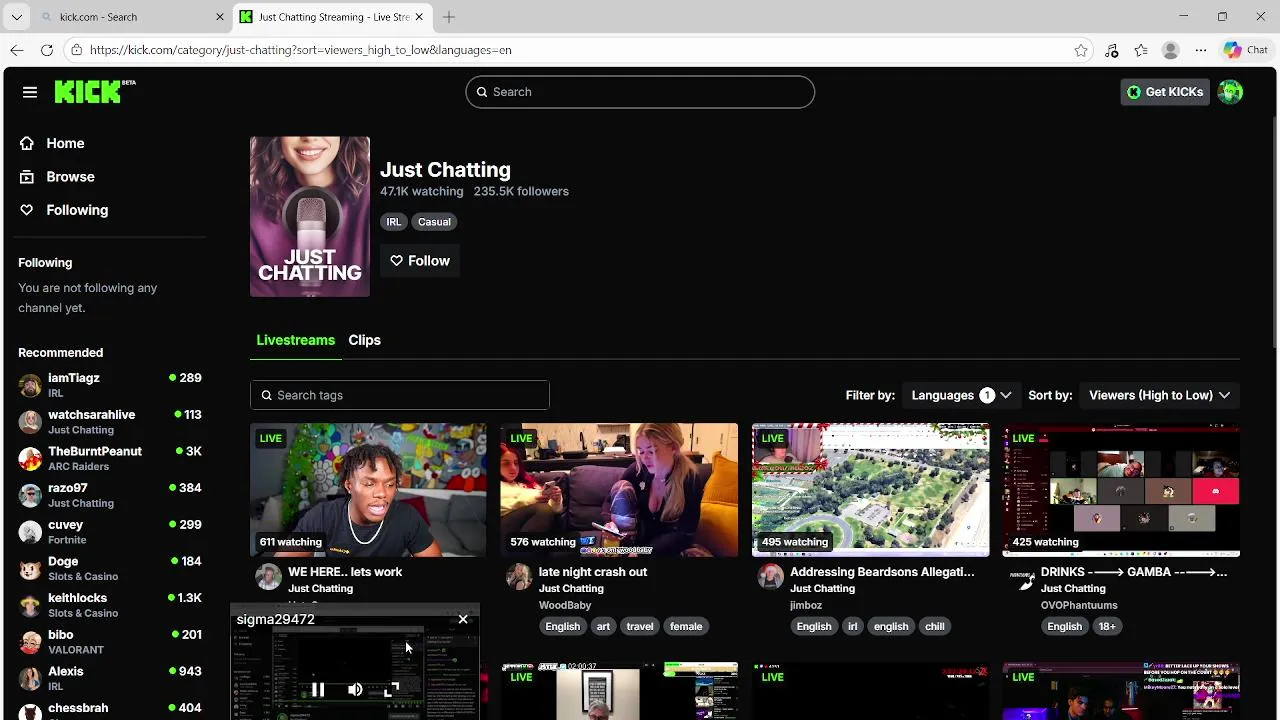Open the hamburger sidebar menu
Image resolution: width=1280 pixels, height=720 pixels.
30,92
